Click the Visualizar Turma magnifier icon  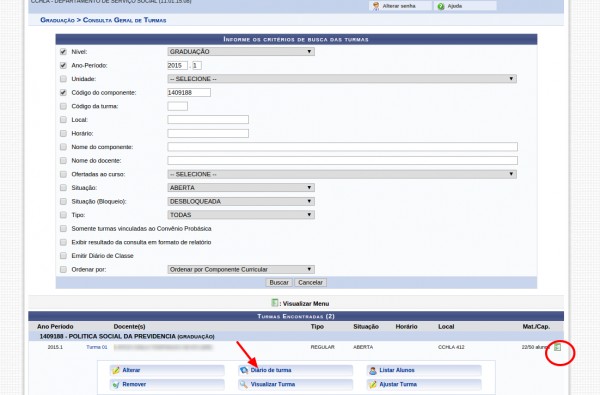point(244,384)
